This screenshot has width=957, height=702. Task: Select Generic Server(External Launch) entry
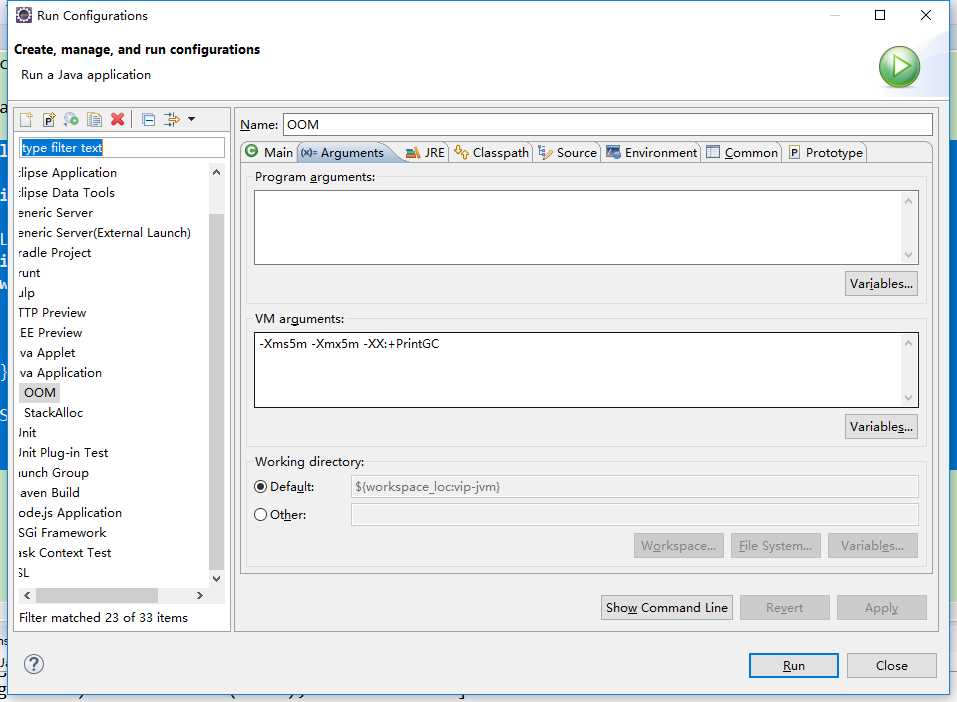point(104,233)
